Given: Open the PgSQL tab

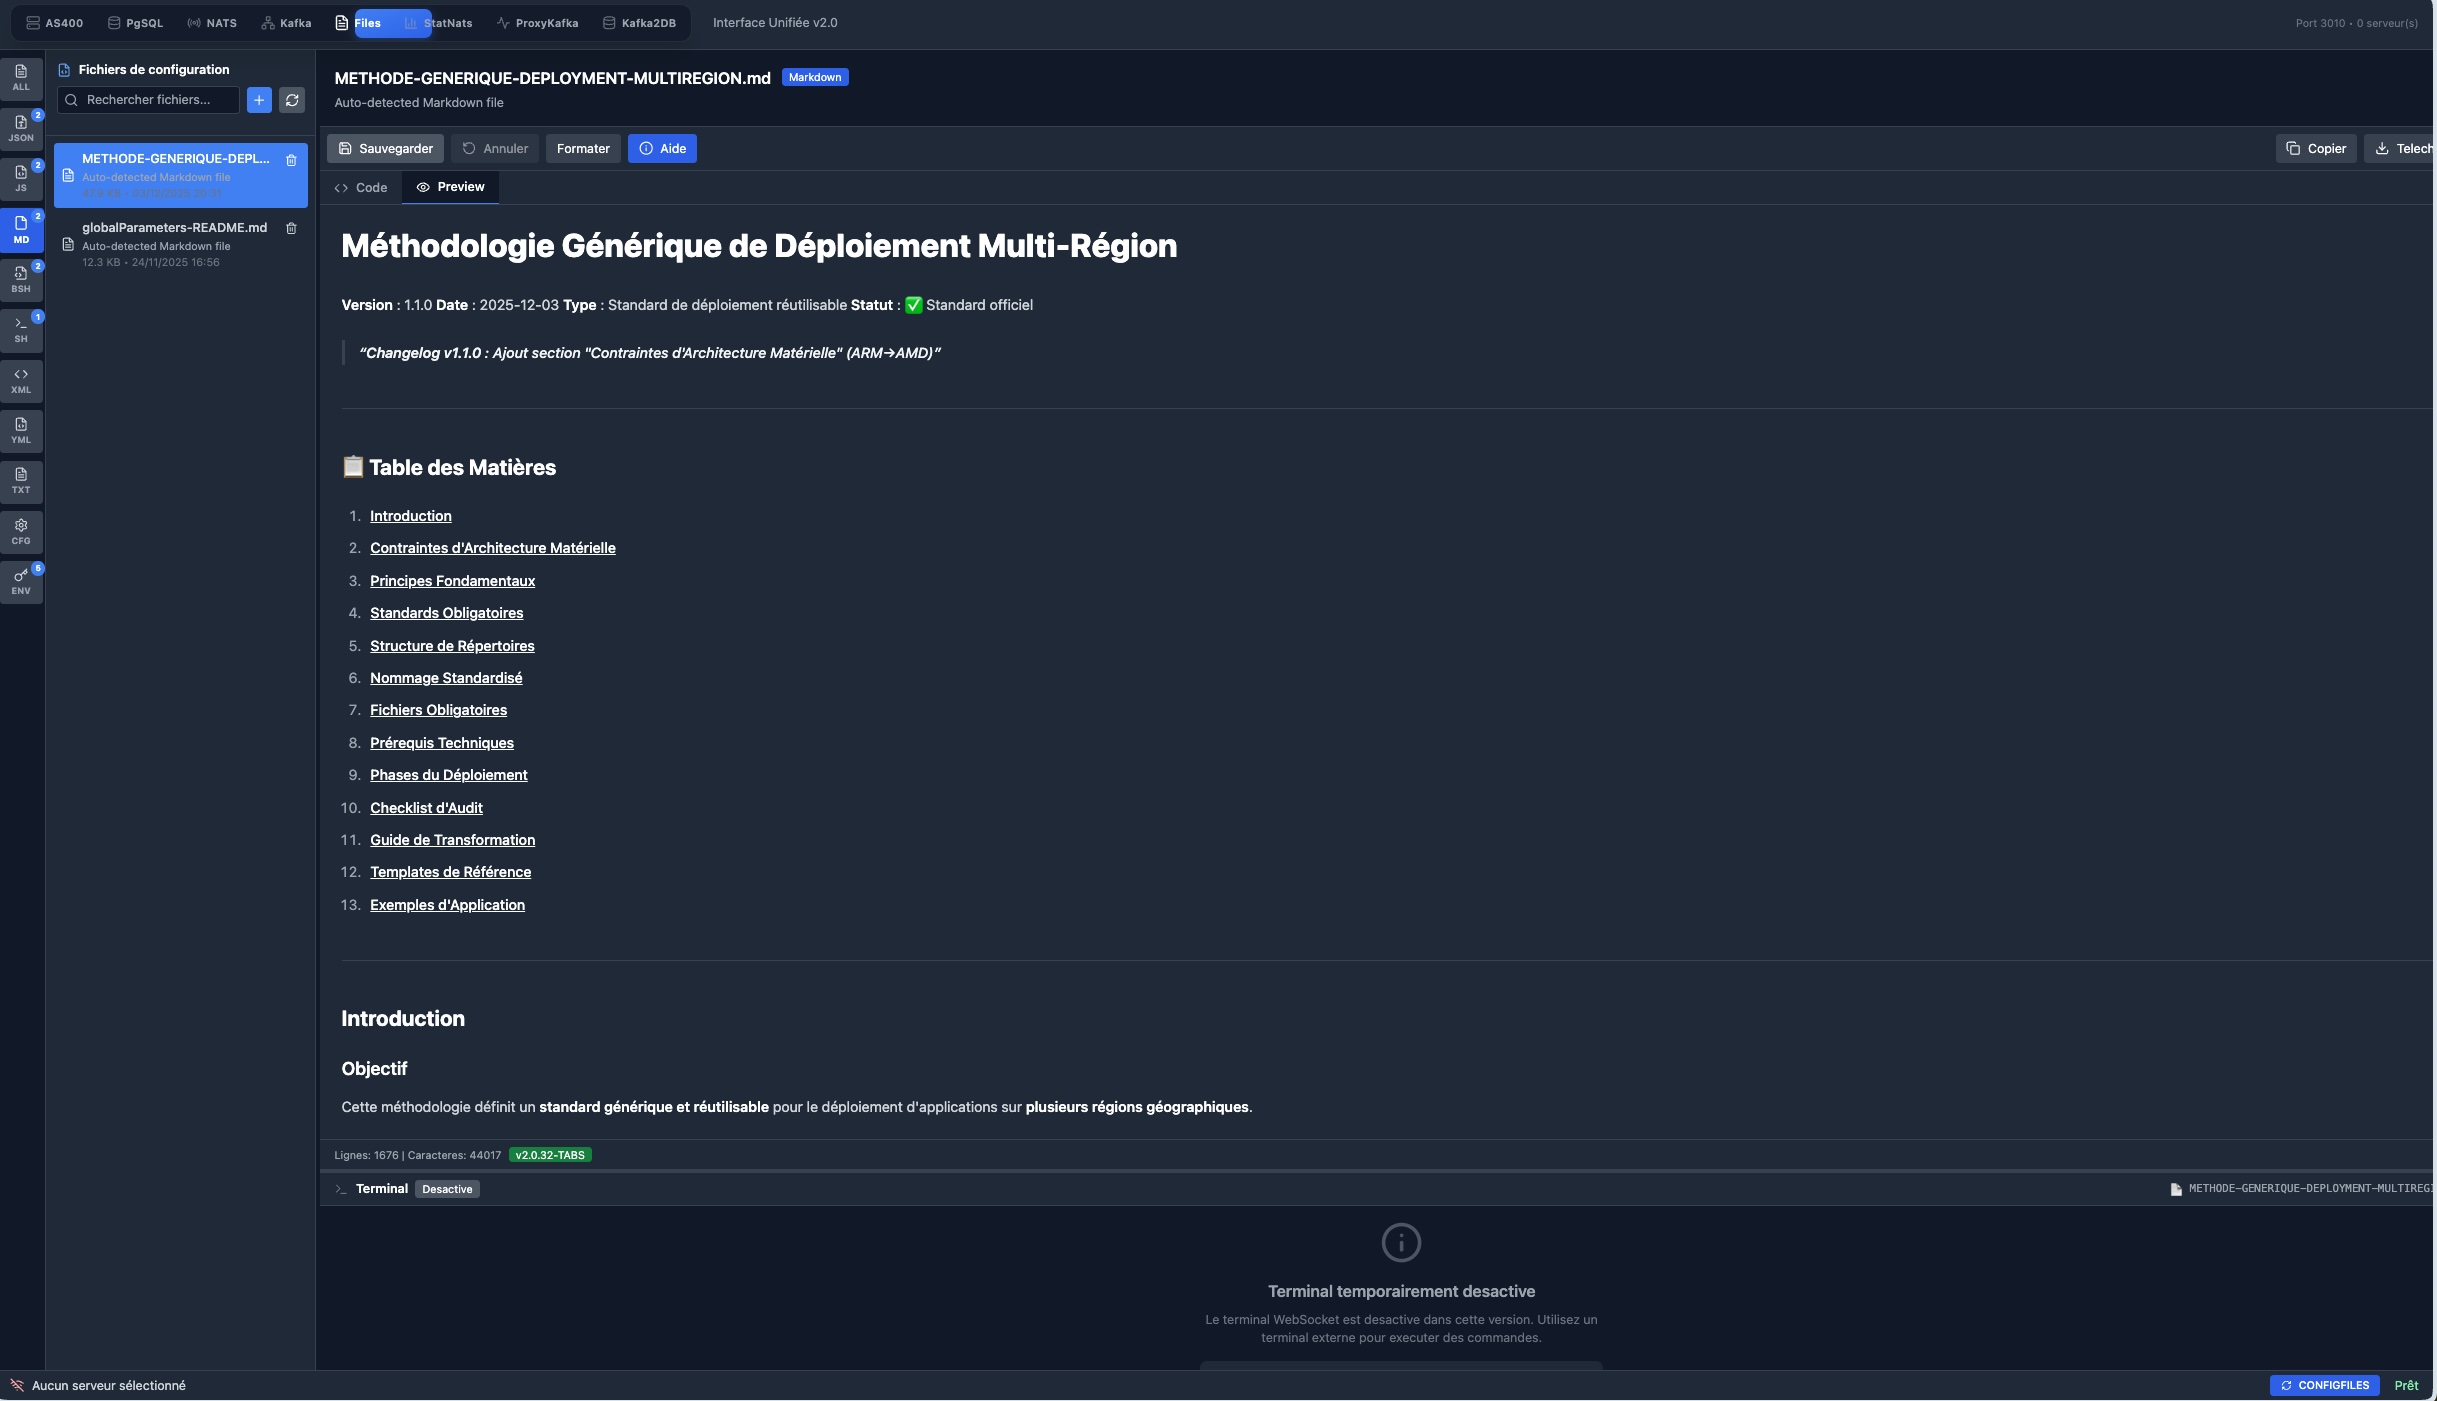Looking at the screenshot, I should point(135,23).
